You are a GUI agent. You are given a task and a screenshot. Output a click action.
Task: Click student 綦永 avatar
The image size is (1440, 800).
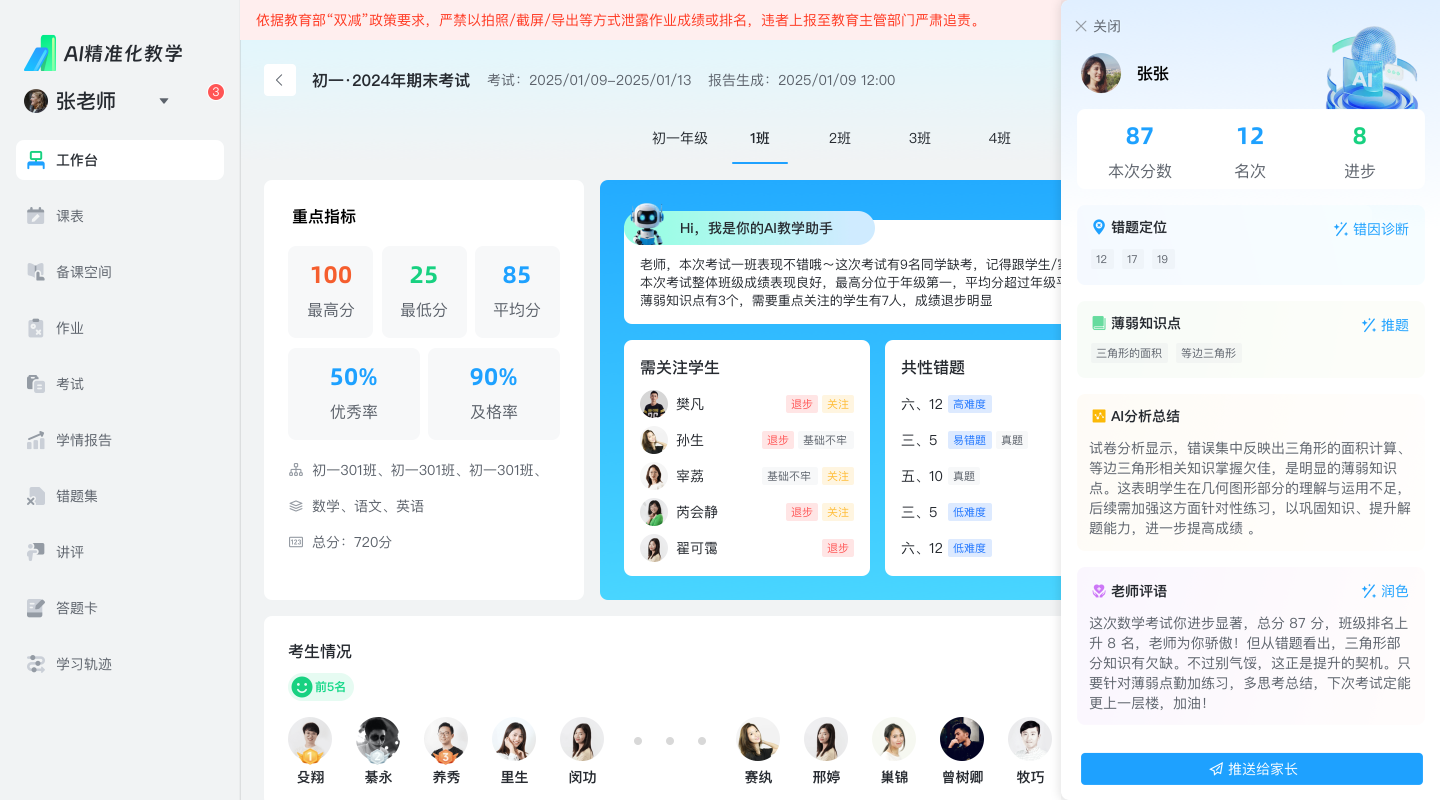coord(378,740)
